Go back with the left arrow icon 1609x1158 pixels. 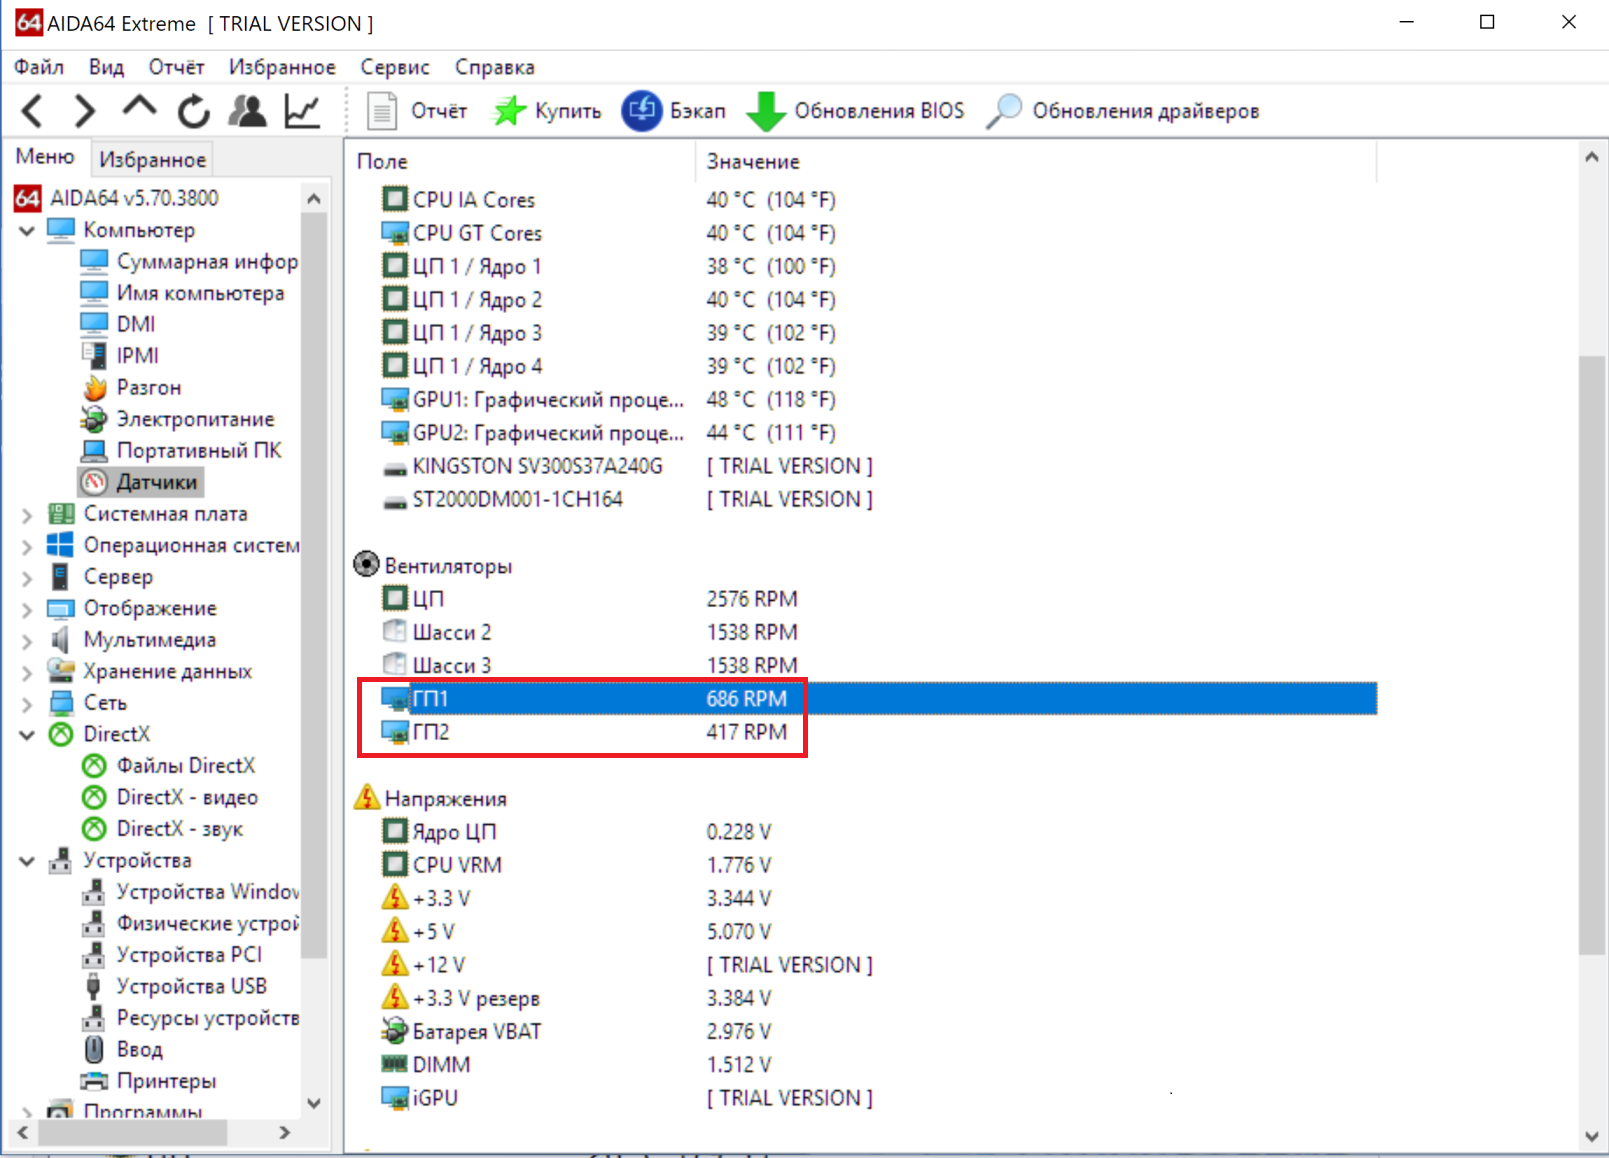coord(32,110)
